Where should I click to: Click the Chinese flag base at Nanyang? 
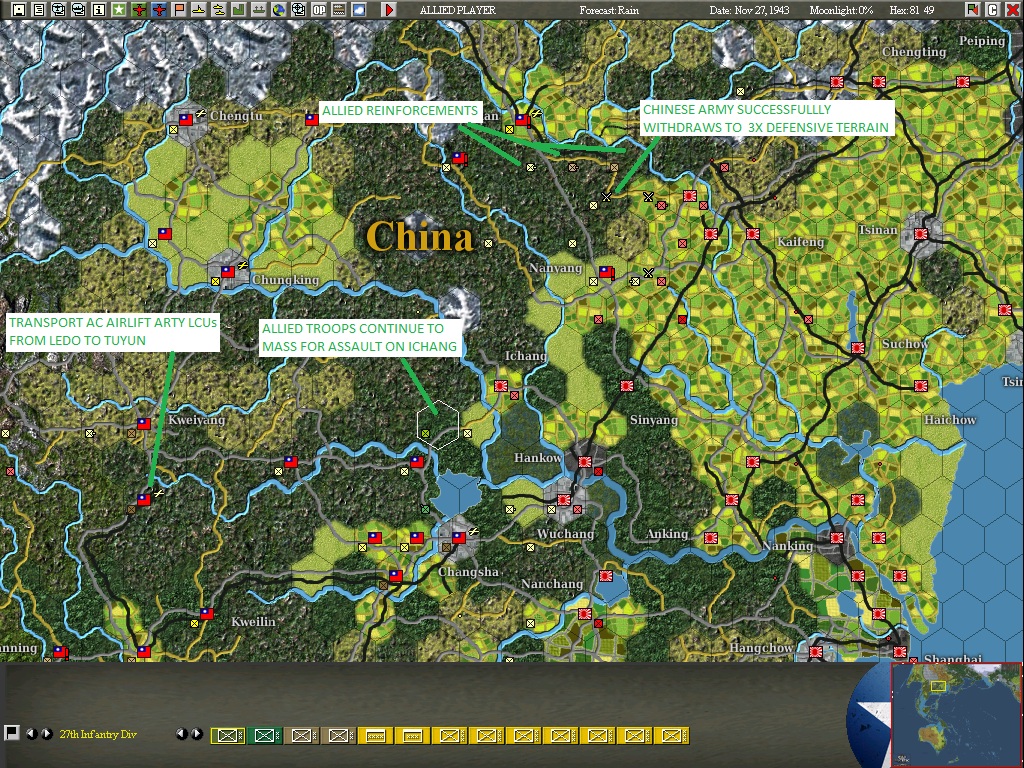(x=605, y=271)
